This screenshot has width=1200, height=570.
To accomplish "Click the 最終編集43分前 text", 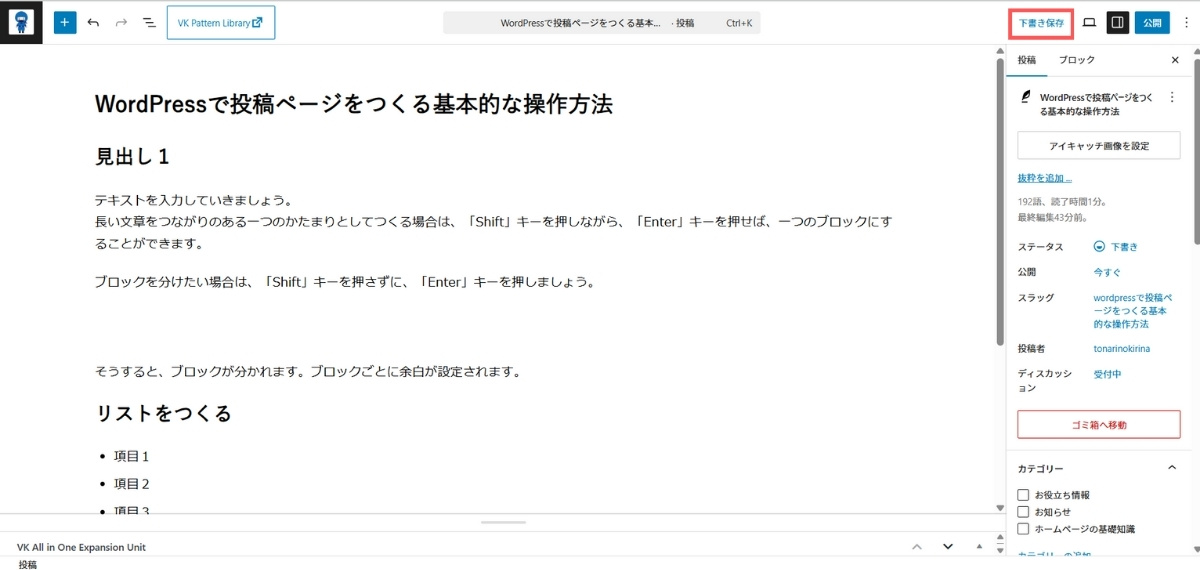I will (x=1053, y=216).
